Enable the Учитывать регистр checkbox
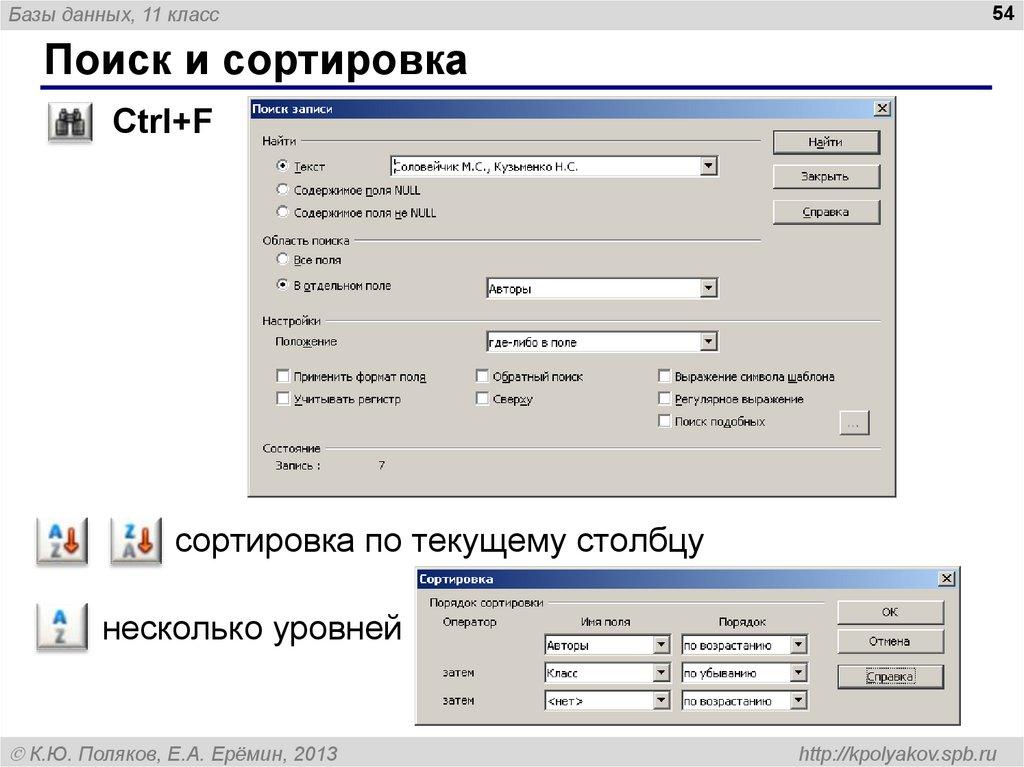1024x767 pixels. coord(284,398)
